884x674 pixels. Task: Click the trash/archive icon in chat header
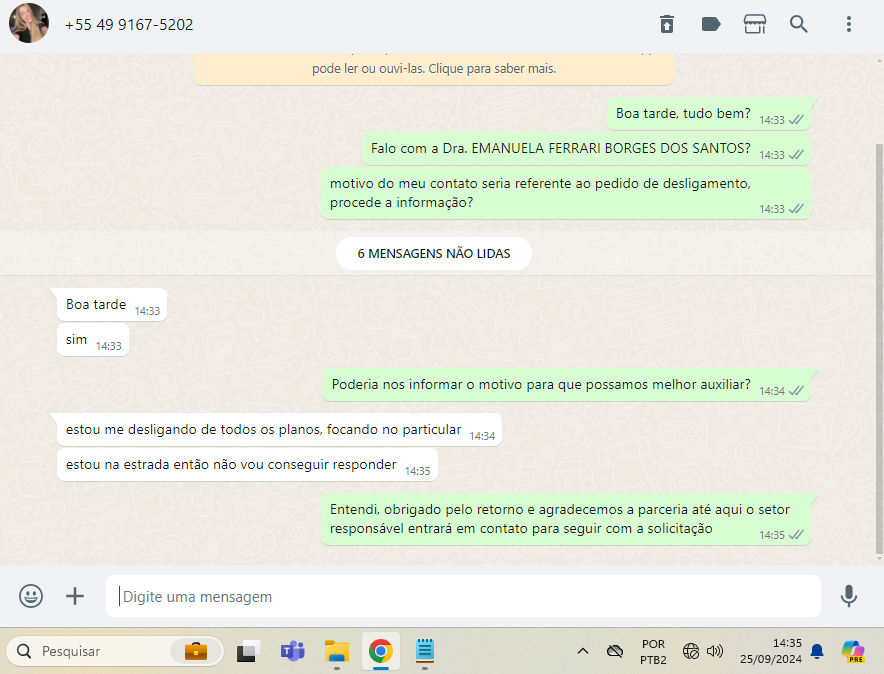tap(667, 24)
